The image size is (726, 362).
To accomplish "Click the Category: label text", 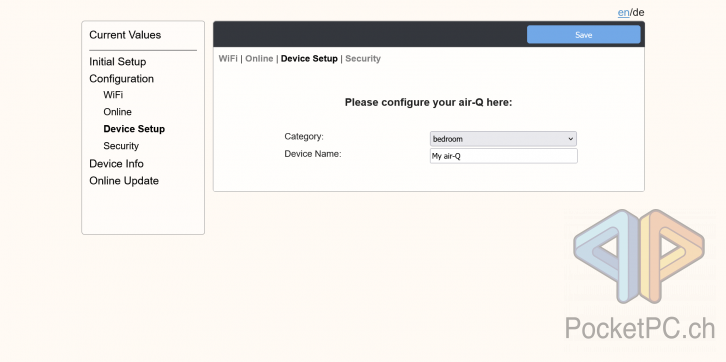I will tap(304, 137).
